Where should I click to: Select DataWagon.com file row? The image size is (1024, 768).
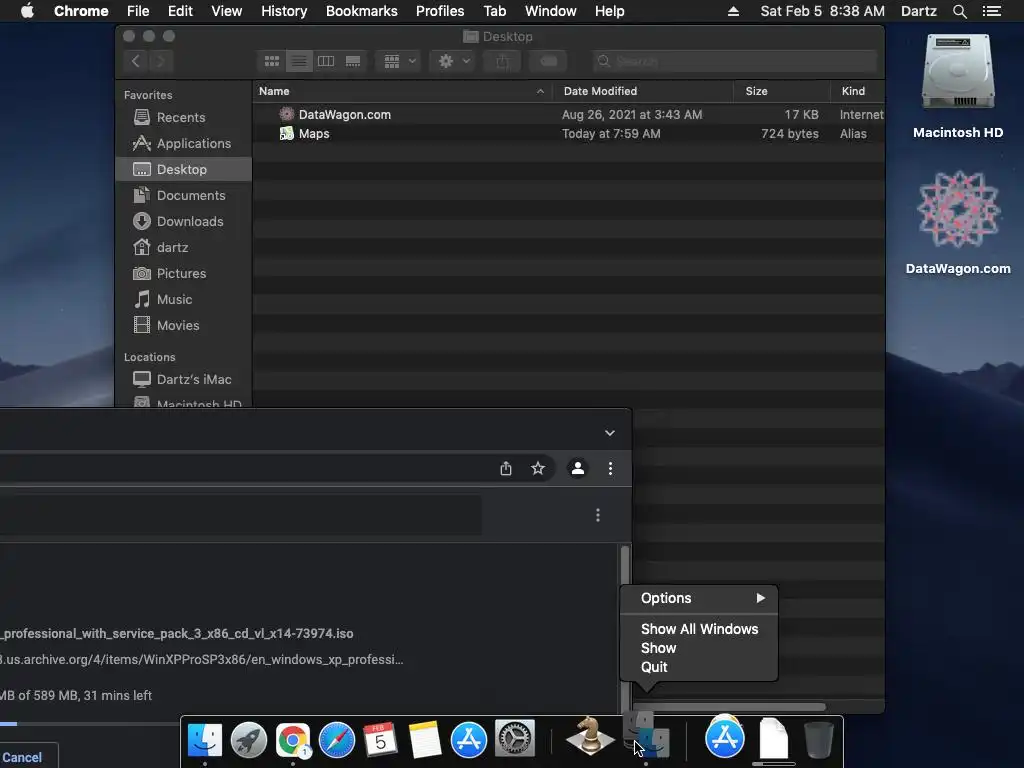pyautogui.click(x=568, y=114)
